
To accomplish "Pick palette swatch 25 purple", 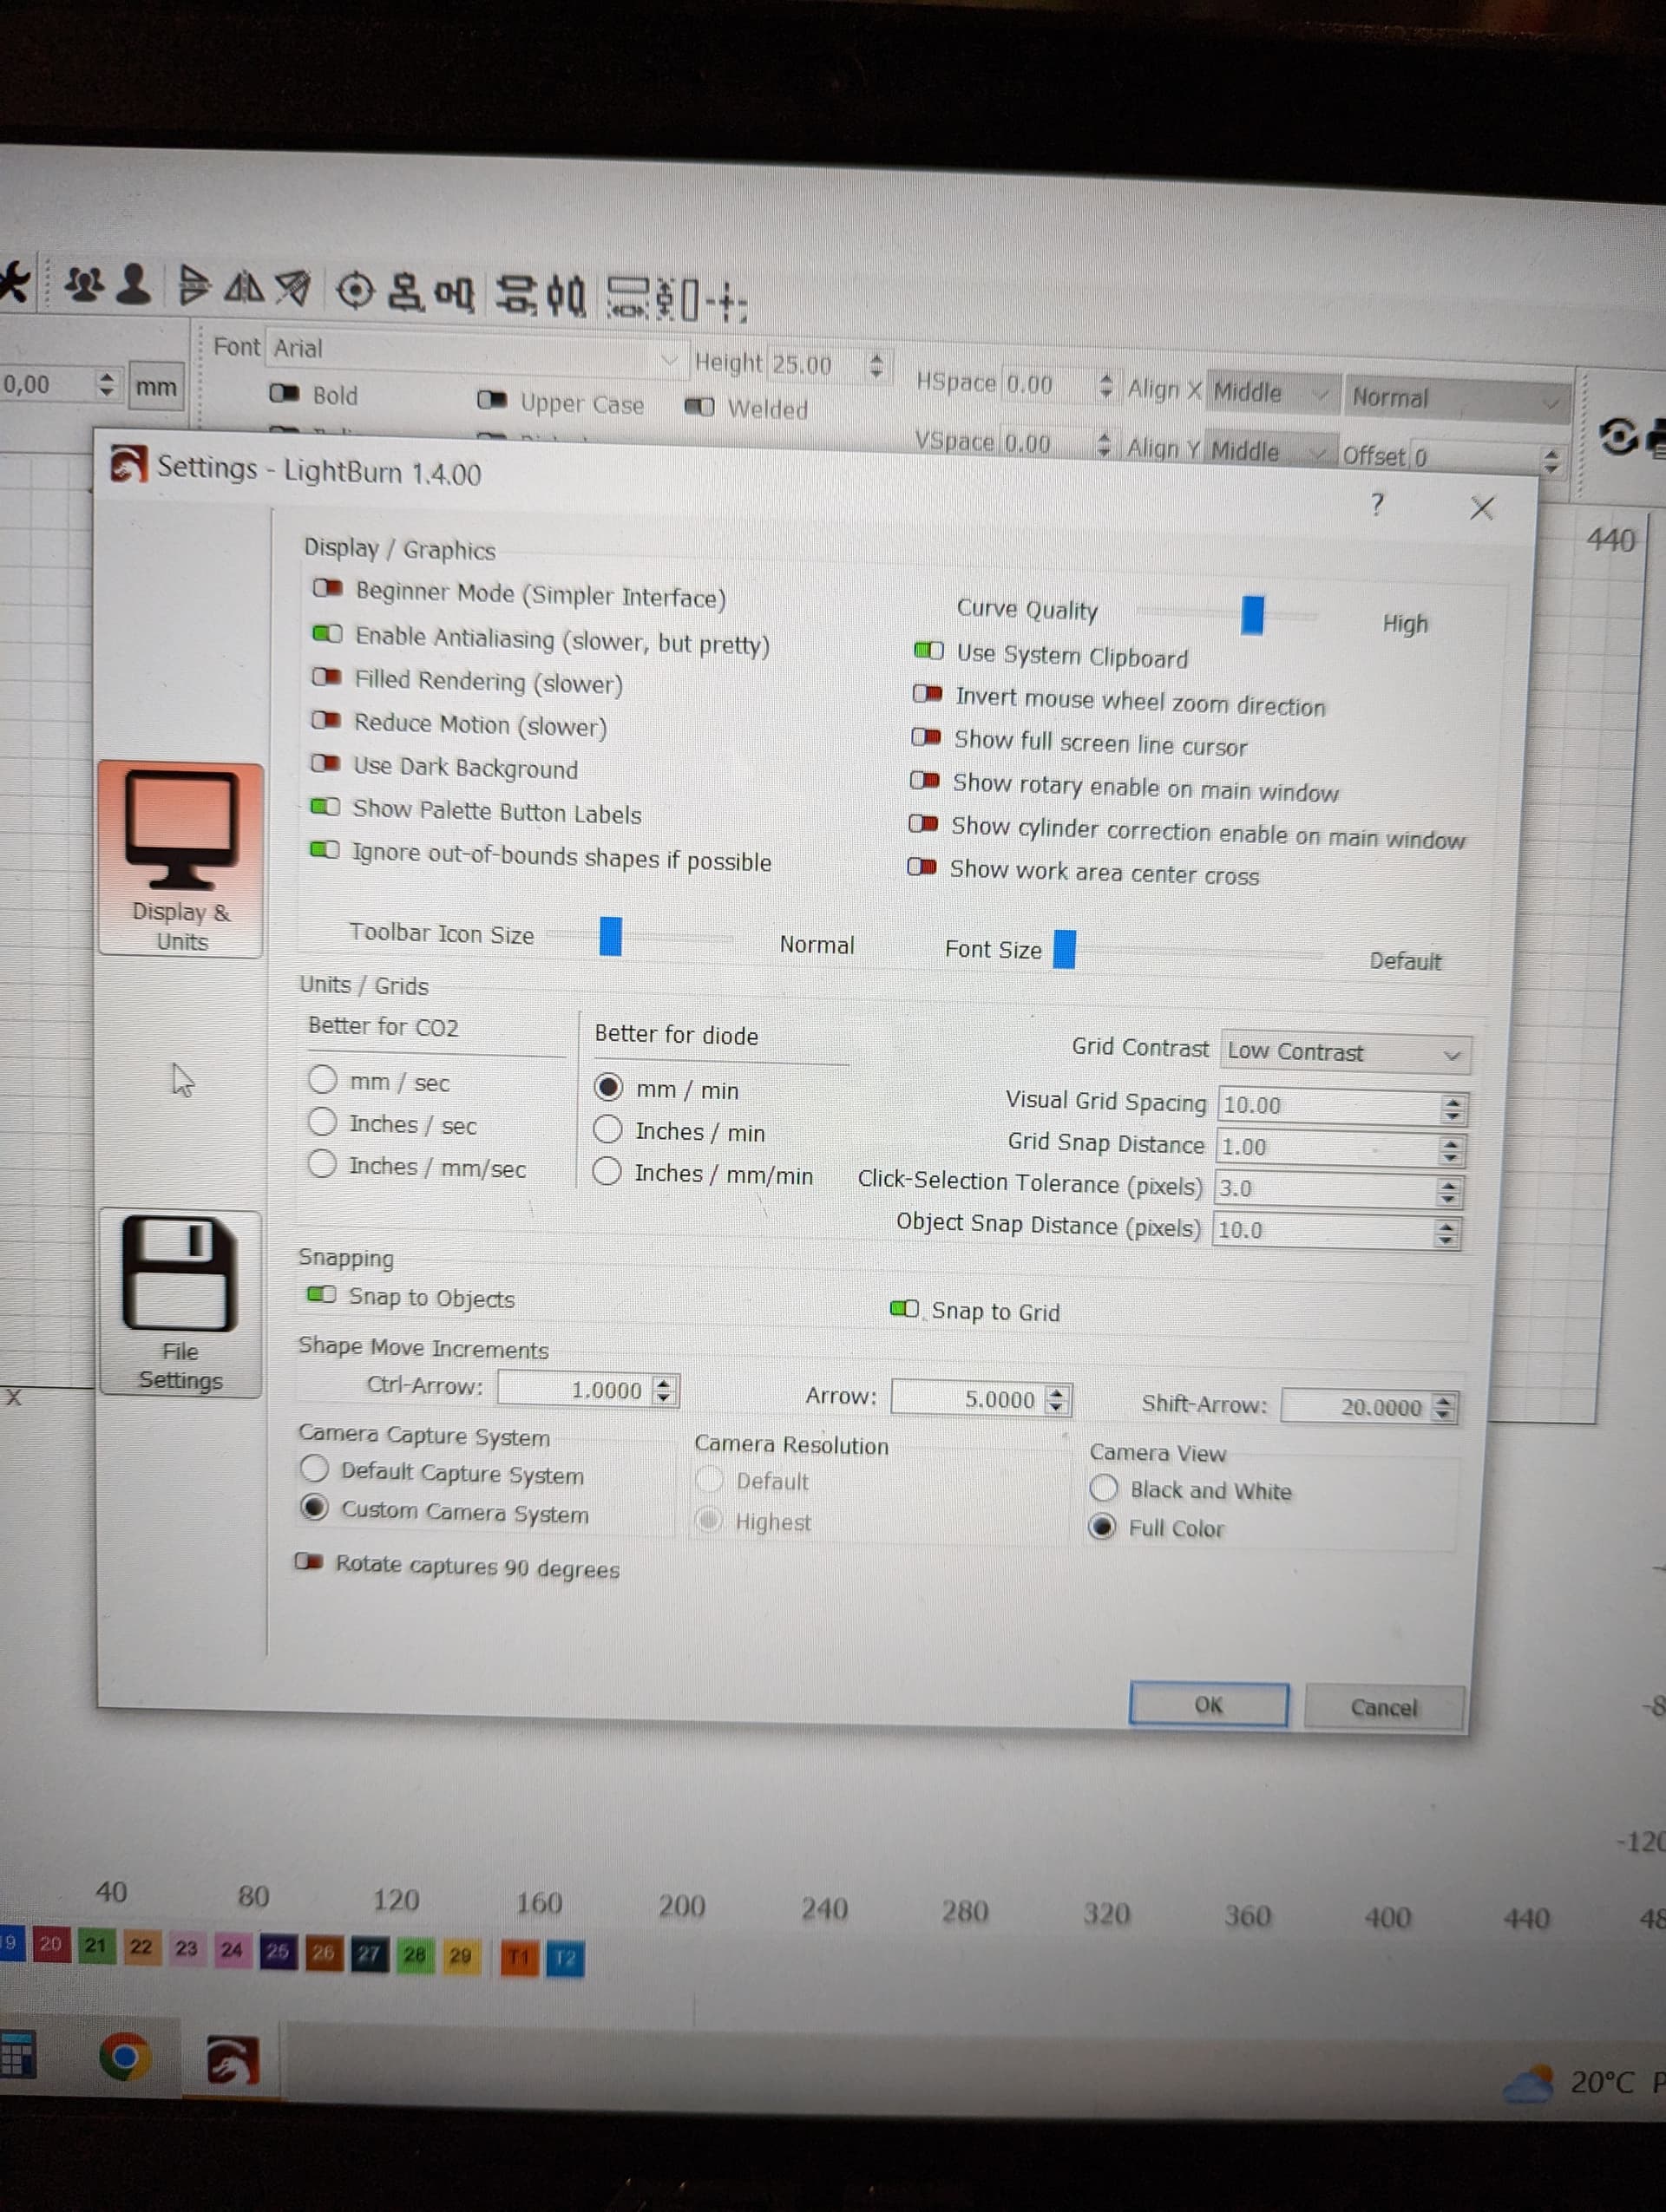I will click(x=277, y=1951).
